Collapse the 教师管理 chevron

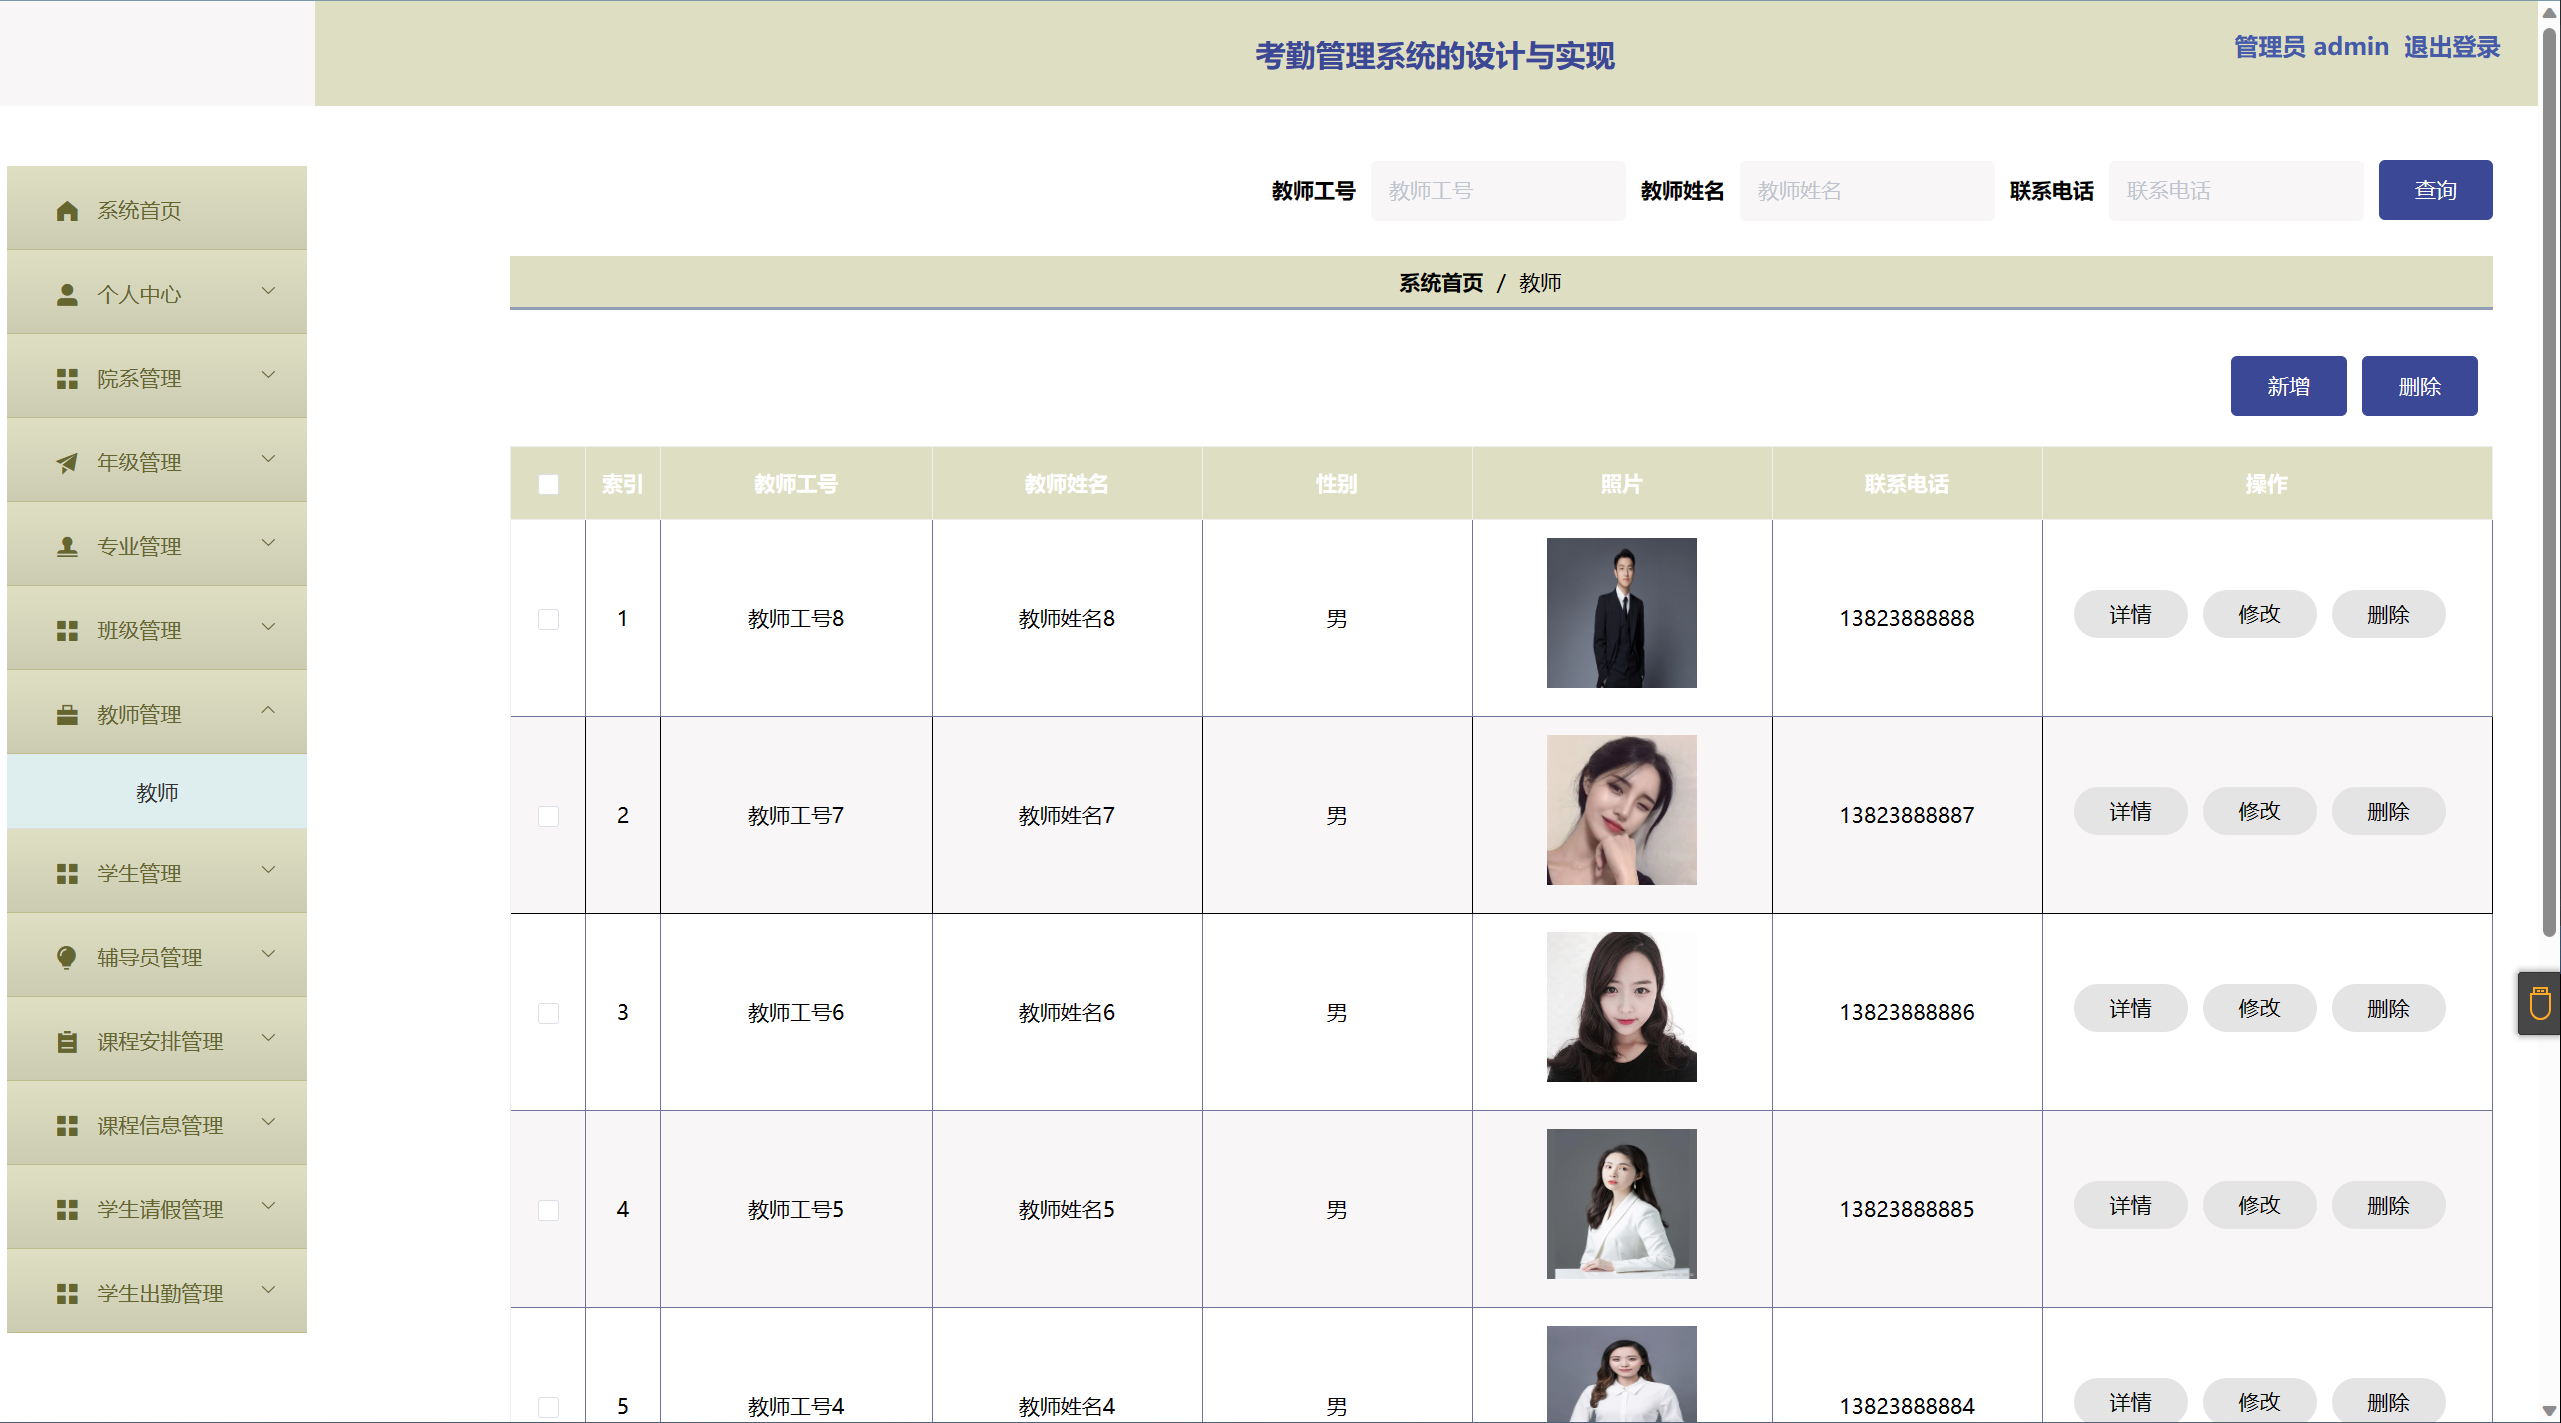click(x=268, y=711)
